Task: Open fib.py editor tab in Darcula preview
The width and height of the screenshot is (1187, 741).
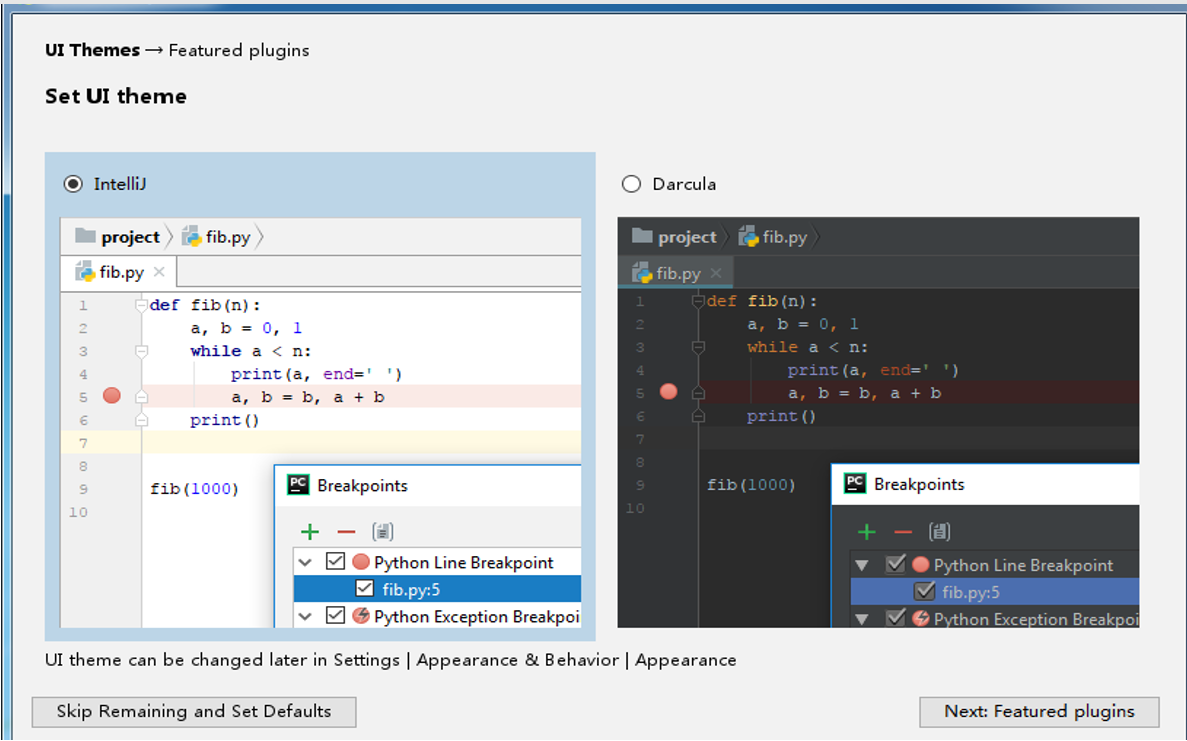Action: point(676,272)
